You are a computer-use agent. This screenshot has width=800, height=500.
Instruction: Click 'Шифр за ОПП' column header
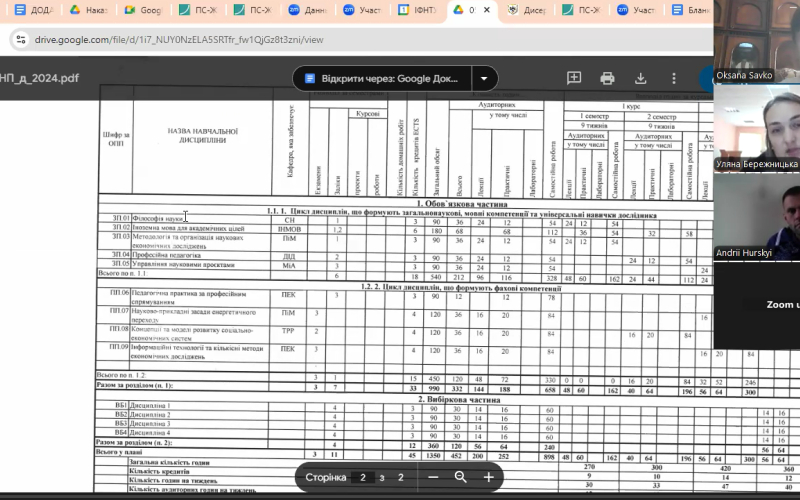pyautogui.click(x=116, y=139)
